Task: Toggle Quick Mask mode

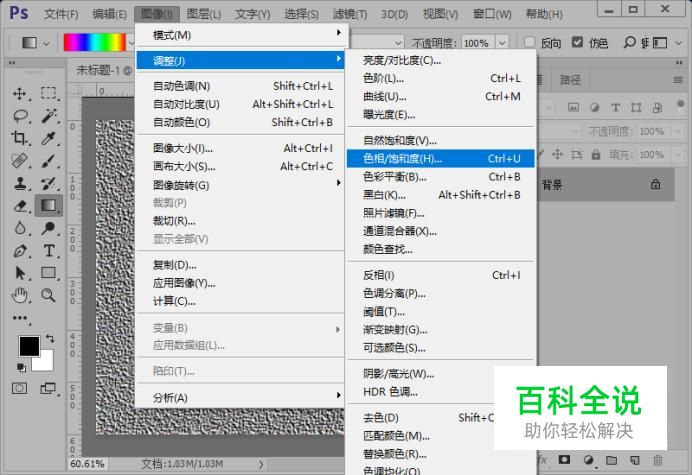Action: 19,388
